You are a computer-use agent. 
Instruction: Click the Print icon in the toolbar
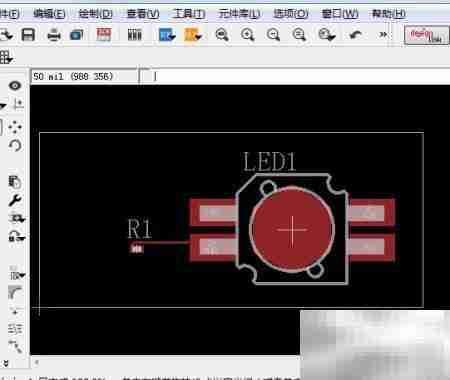click(54, 35)
